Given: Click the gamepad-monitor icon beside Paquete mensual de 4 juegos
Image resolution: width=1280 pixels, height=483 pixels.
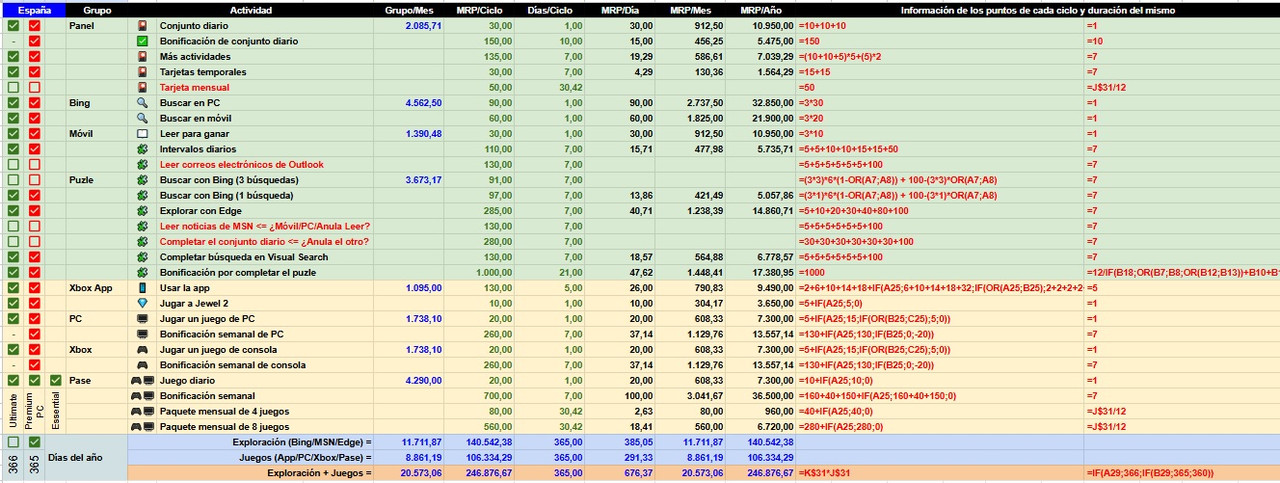Looking at the screenshot, I should [x=142, y=411].
